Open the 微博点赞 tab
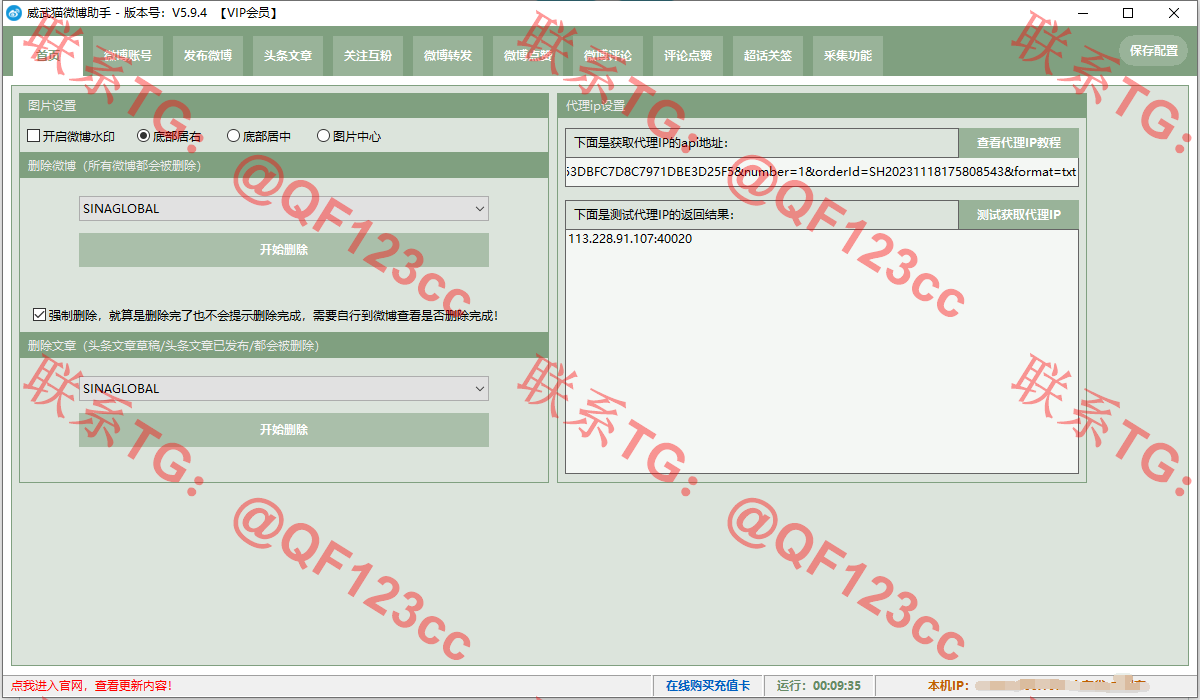The height and width of the screenshot is (700, 1200). coord(528,56)
